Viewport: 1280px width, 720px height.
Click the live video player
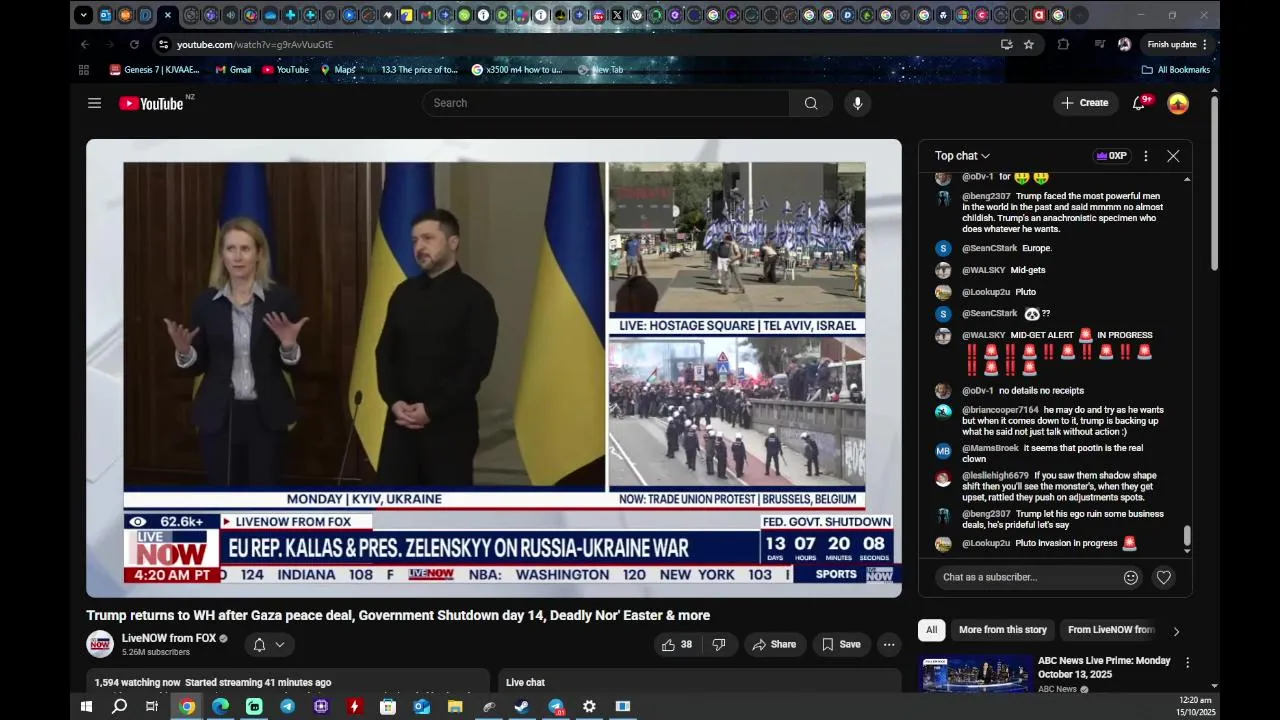pos(494,367)
